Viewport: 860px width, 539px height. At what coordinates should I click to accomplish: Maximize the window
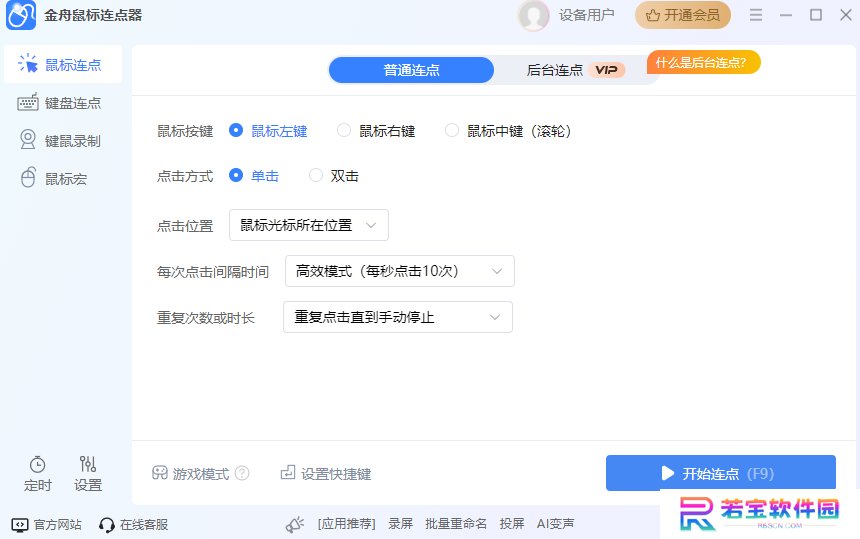816,15
